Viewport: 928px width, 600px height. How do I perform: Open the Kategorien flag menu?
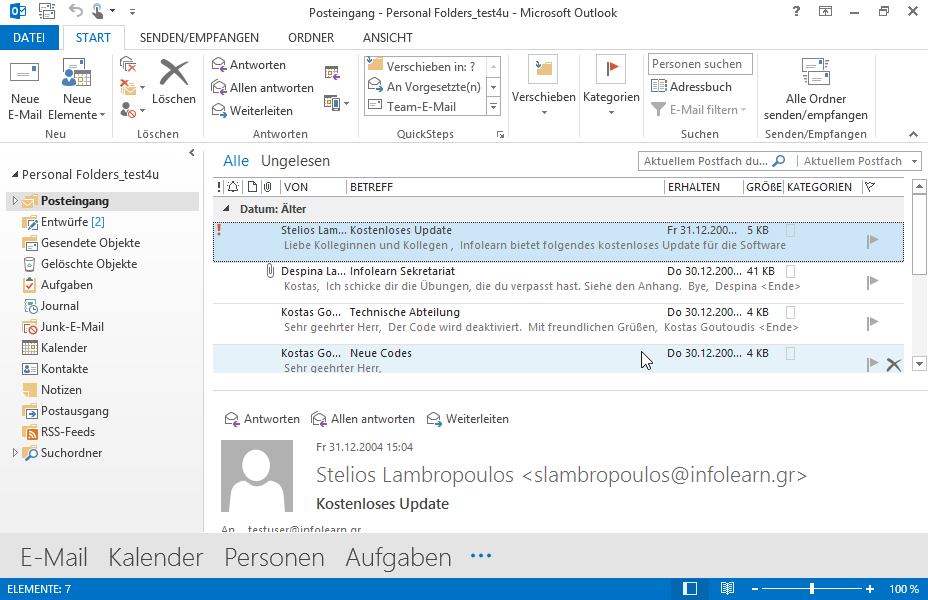(611, 86)
